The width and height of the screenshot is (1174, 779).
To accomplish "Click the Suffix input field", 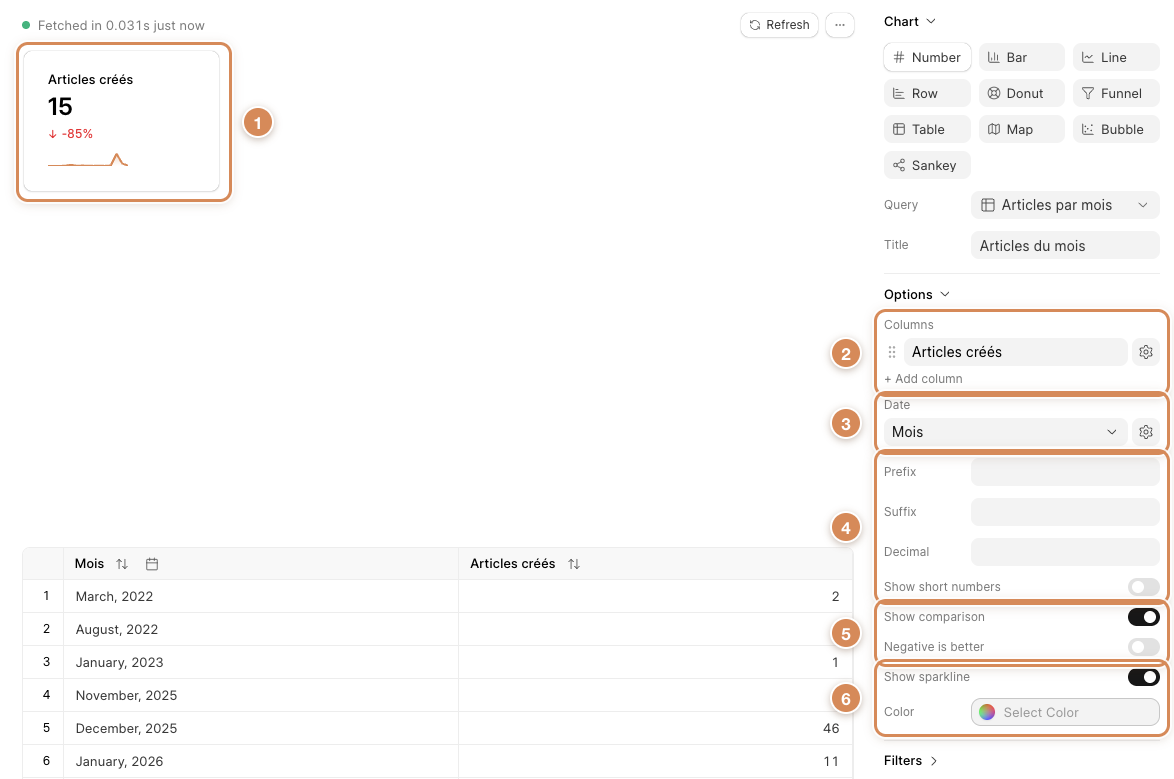I will tap(1065, 512).
